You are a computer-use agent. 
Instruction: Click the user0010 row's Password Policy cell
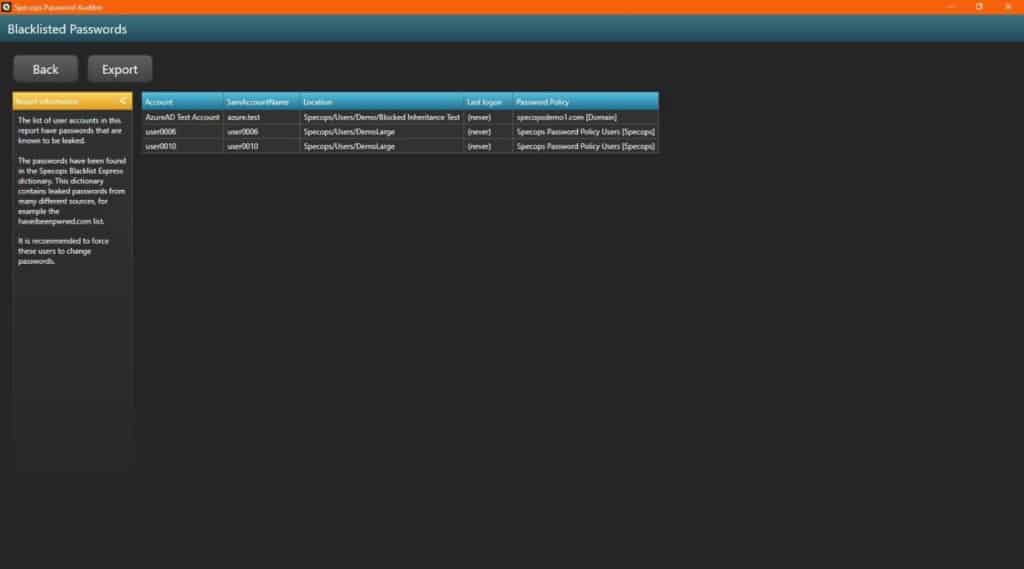tap(586, 146)
